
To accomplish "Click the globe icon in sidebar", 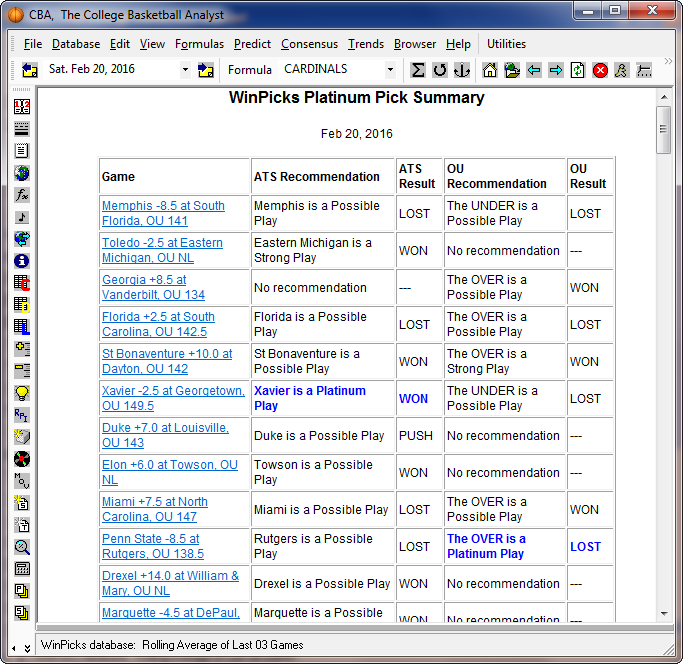I will (22, 173).
